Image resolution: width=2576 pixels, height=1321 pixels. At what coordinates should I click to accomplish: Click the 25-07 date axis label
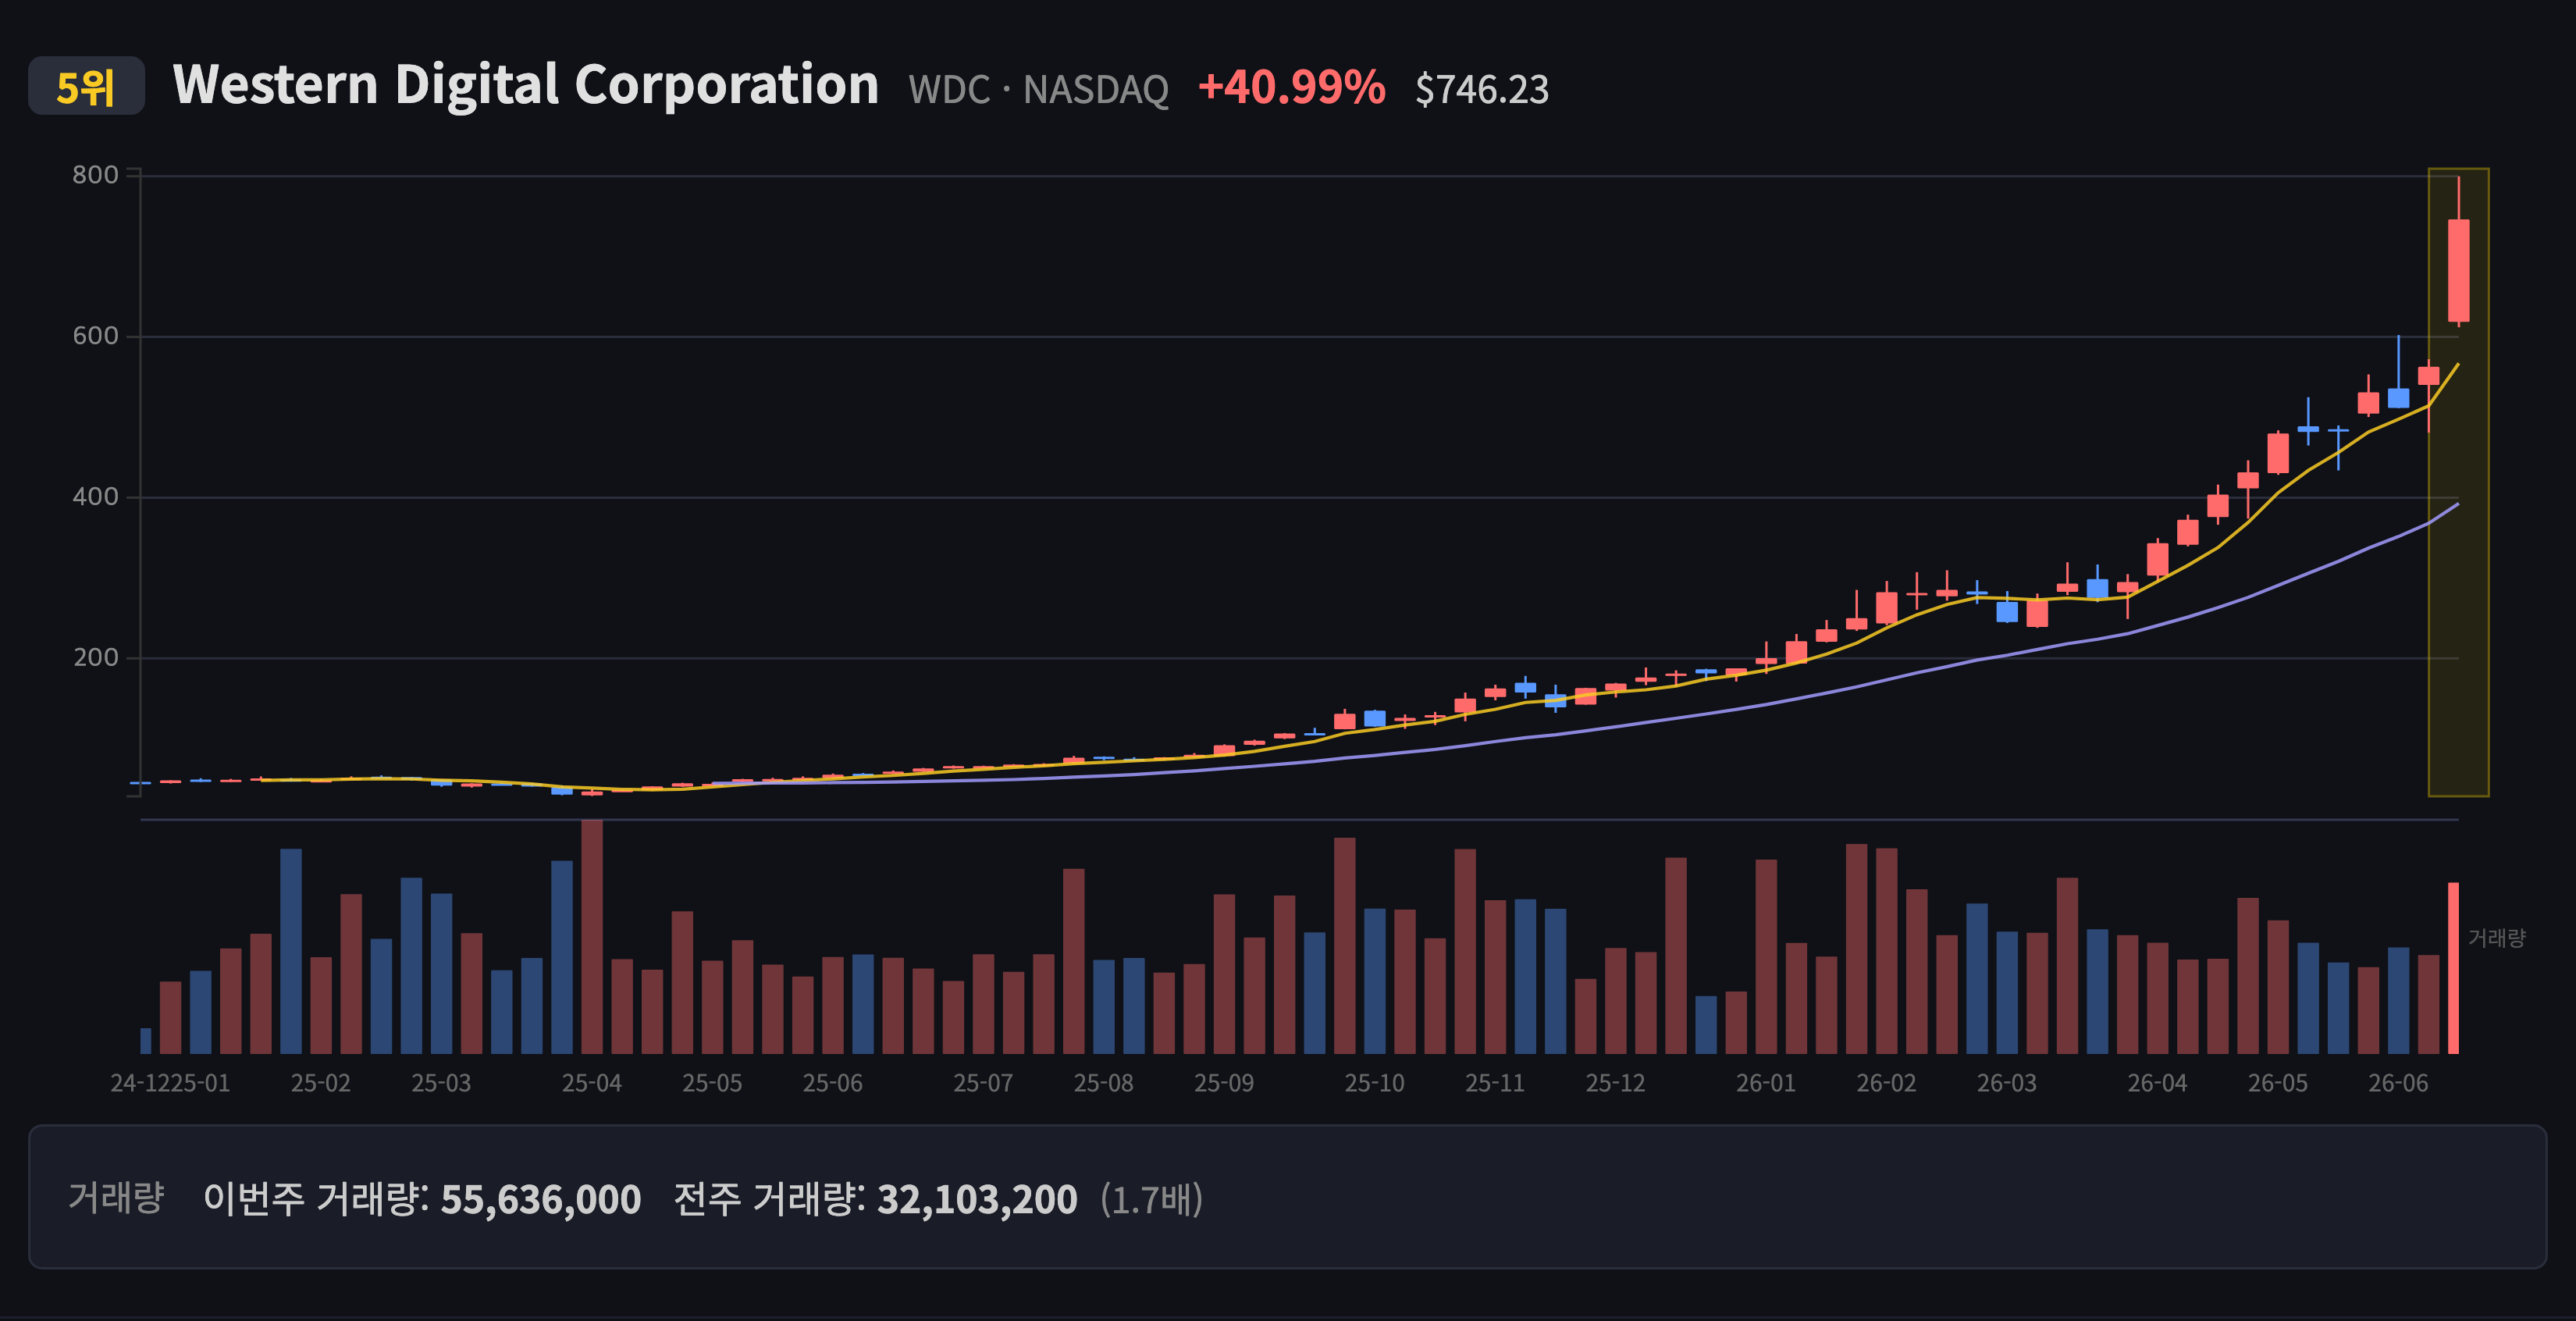point(983,1083)
